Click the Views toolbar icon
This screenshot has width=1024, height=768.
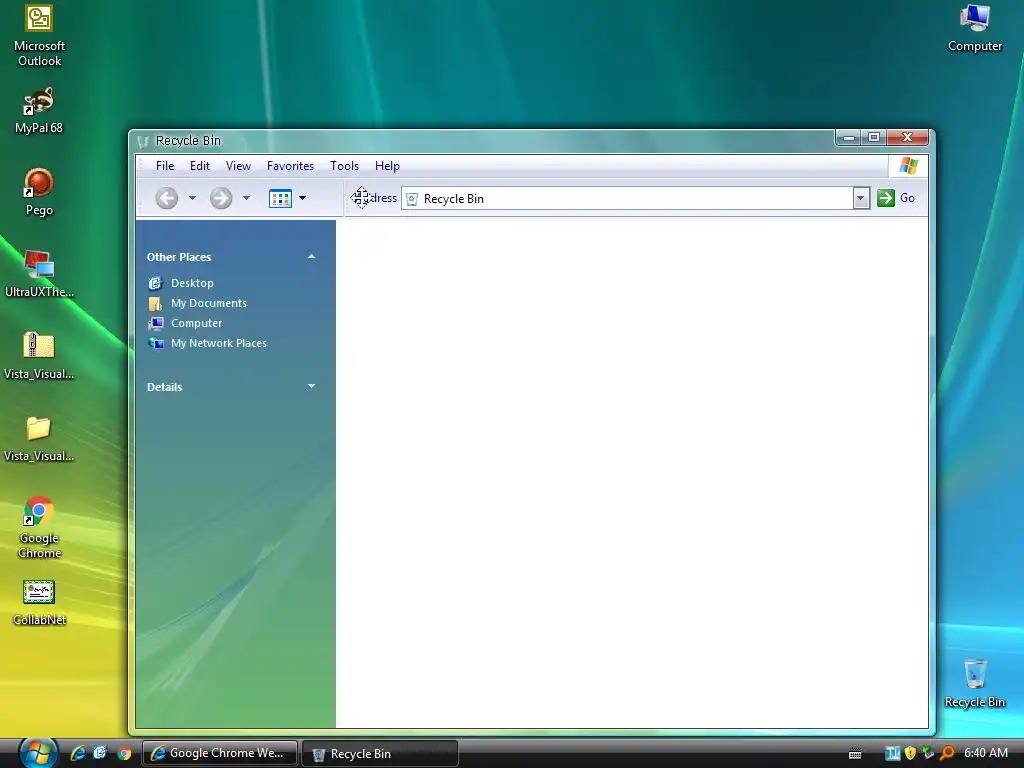tap(280, 198)
